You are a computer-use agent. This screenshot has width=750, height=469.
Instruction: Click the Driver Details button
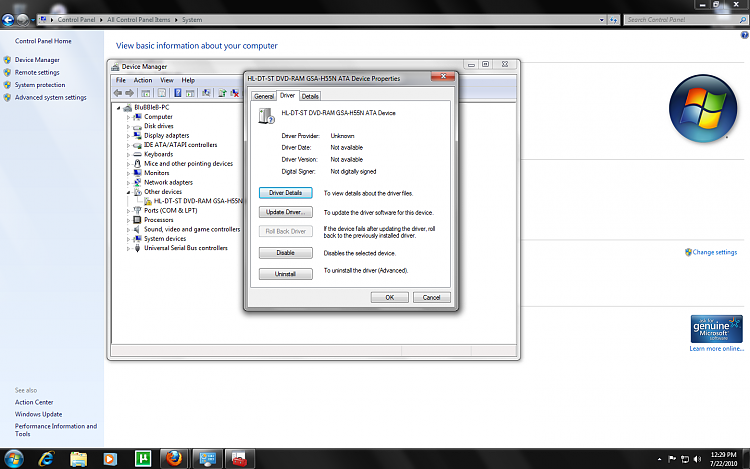click(286, 193)
